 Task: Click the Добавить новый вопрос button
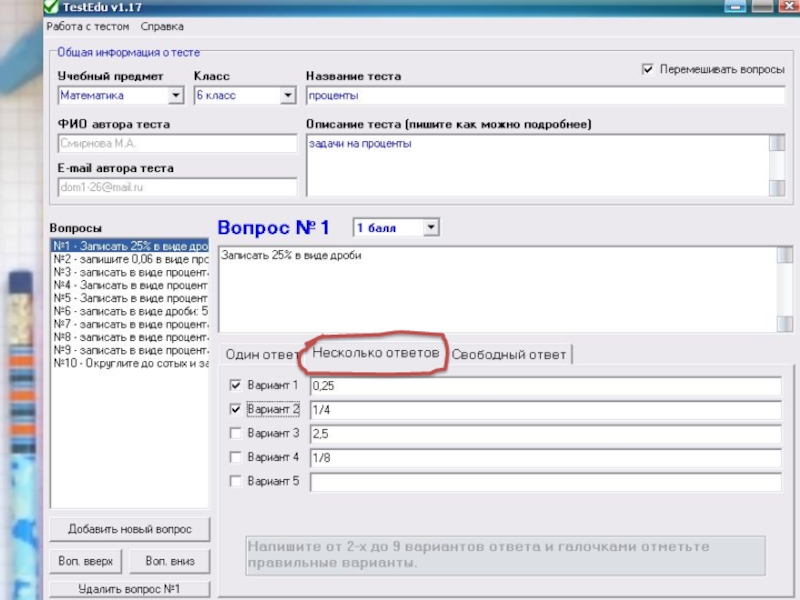[x=130, y=529]
